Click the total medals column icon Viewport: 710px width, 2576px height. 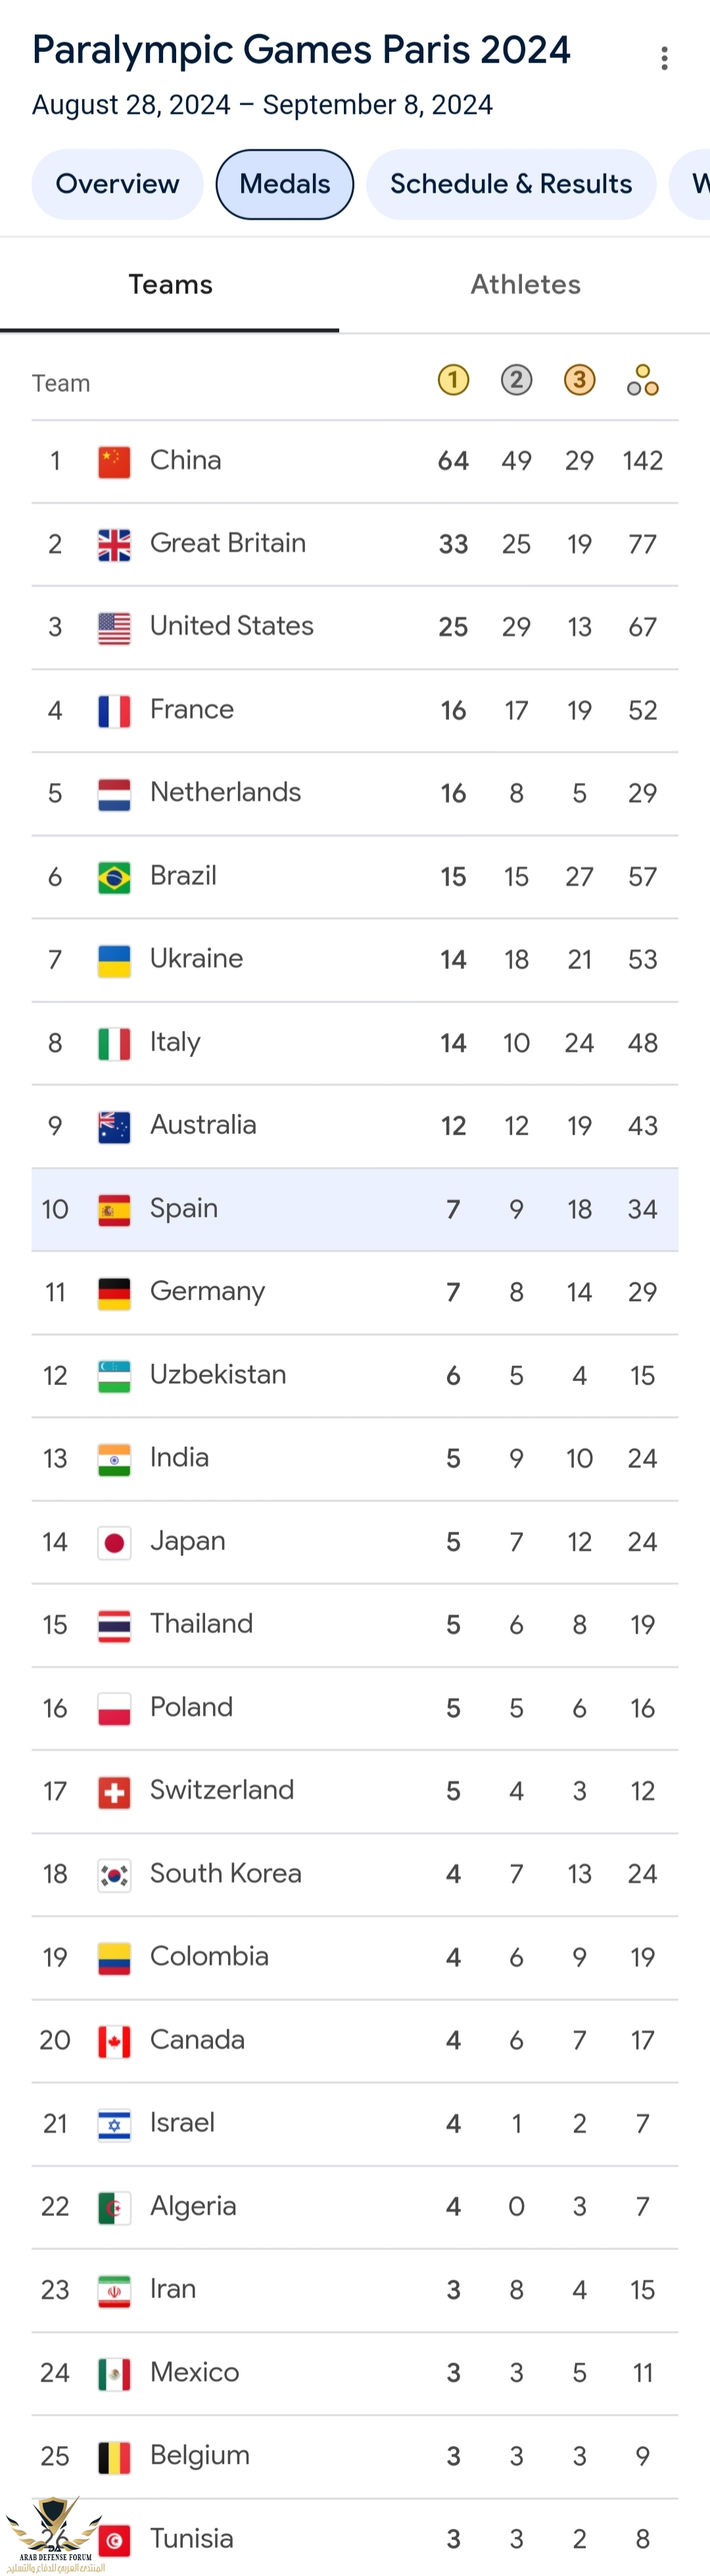(x=642, y=380)
